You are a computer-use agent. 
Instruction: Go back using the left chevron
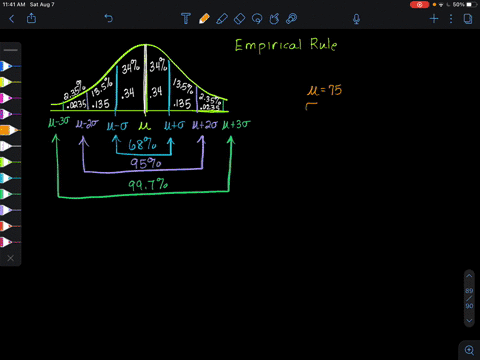(x=12, y=19)
